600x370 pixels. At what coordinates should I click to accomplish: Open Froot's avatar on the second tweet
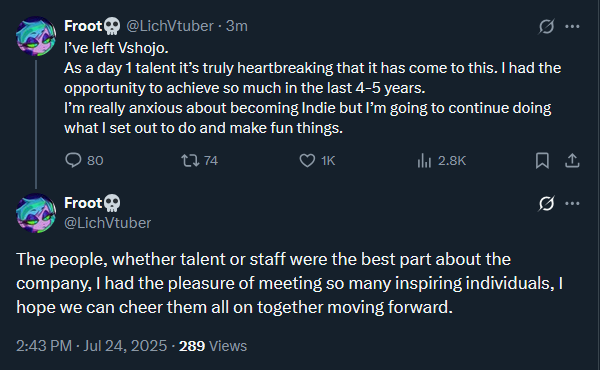(x=36, y=213)
